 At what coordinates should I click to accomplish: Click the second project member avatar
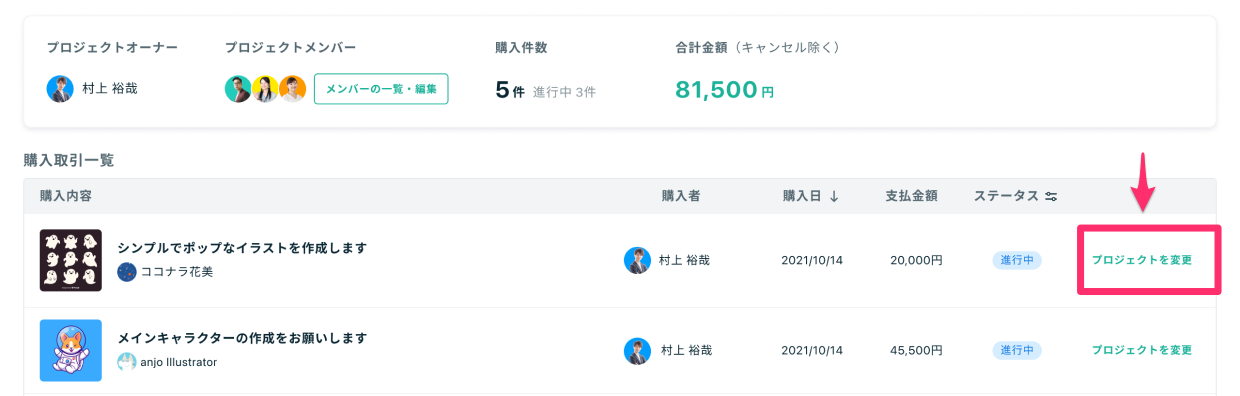pos(265,89)
